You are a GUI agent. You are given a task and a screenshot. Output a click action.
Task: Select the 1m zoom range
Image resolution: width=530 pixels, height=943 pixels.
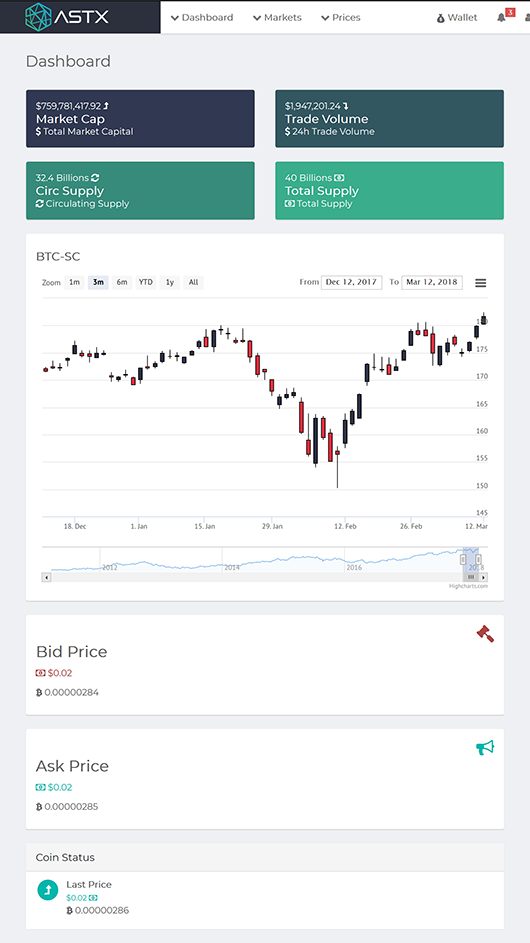click(74, 282)
